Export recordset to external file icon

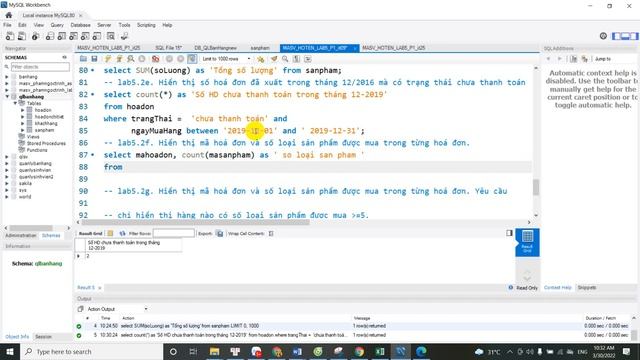click(x=220, y=233)
